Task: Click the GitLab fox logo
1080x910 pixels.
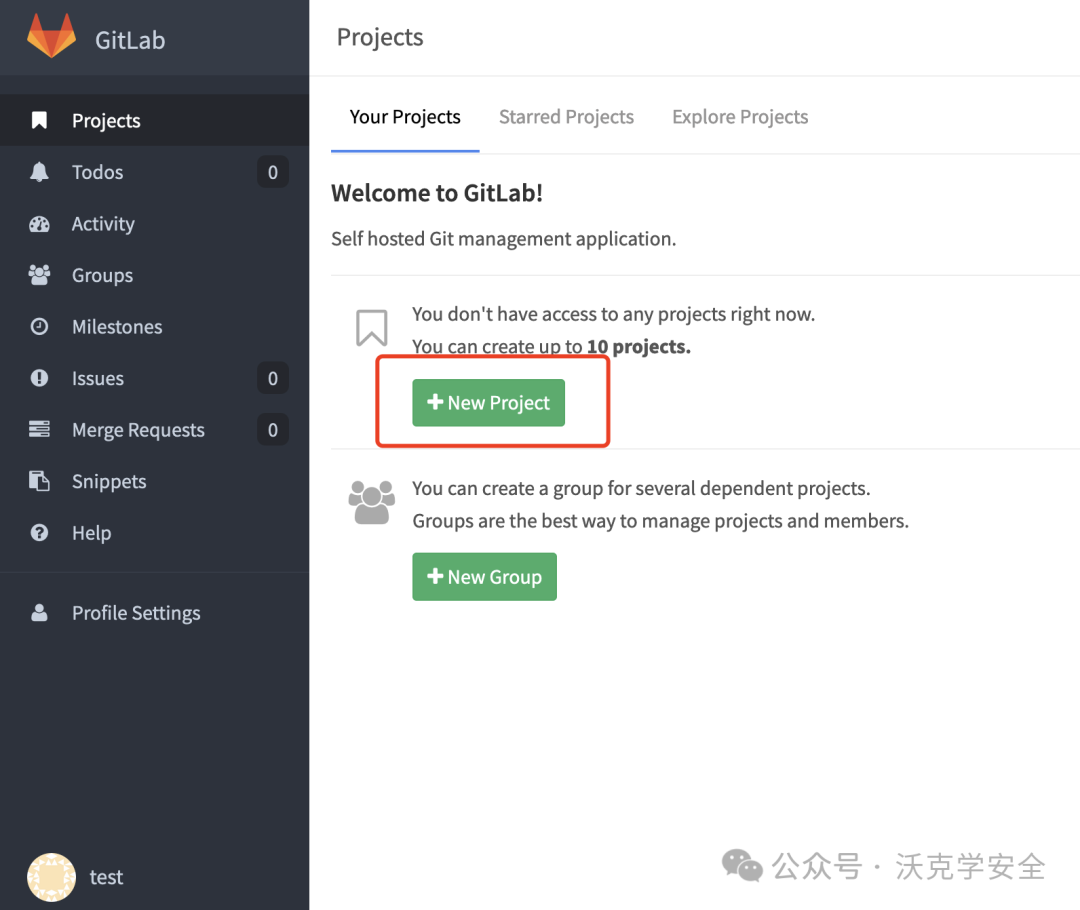Action: click(x=51, y=36)
